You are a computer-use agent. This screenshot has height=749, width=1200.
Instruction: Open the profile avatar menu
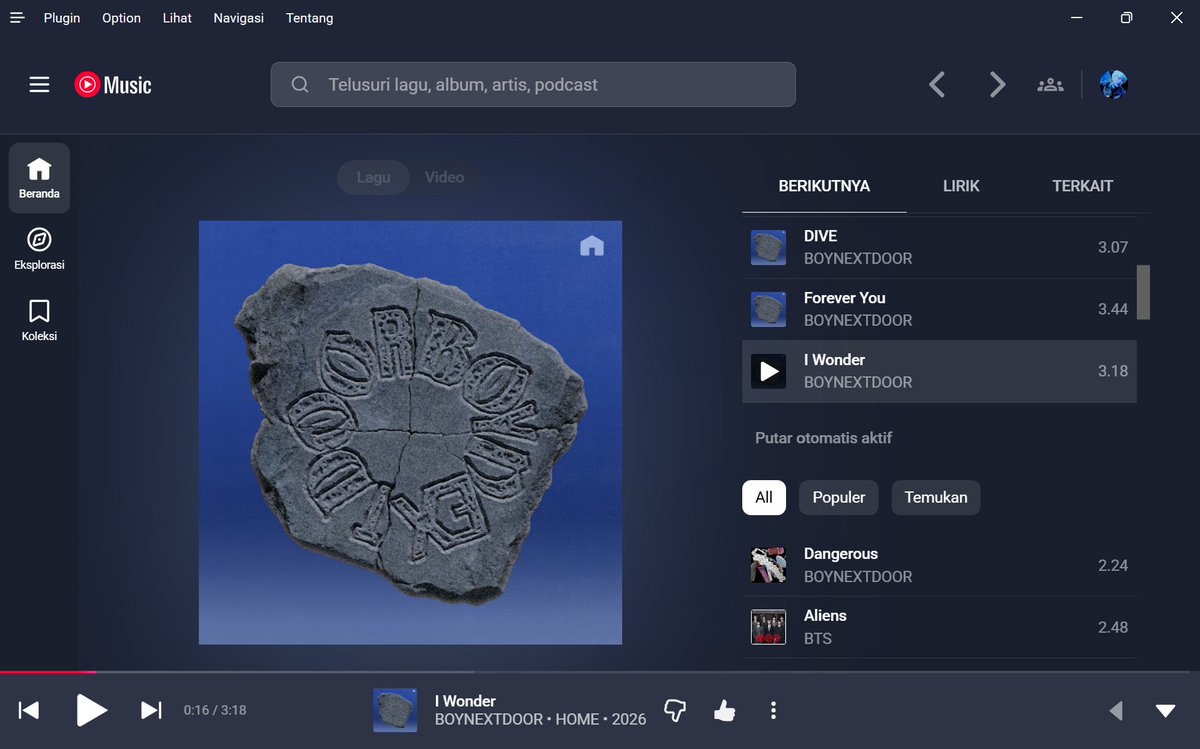coord(1114,85)
